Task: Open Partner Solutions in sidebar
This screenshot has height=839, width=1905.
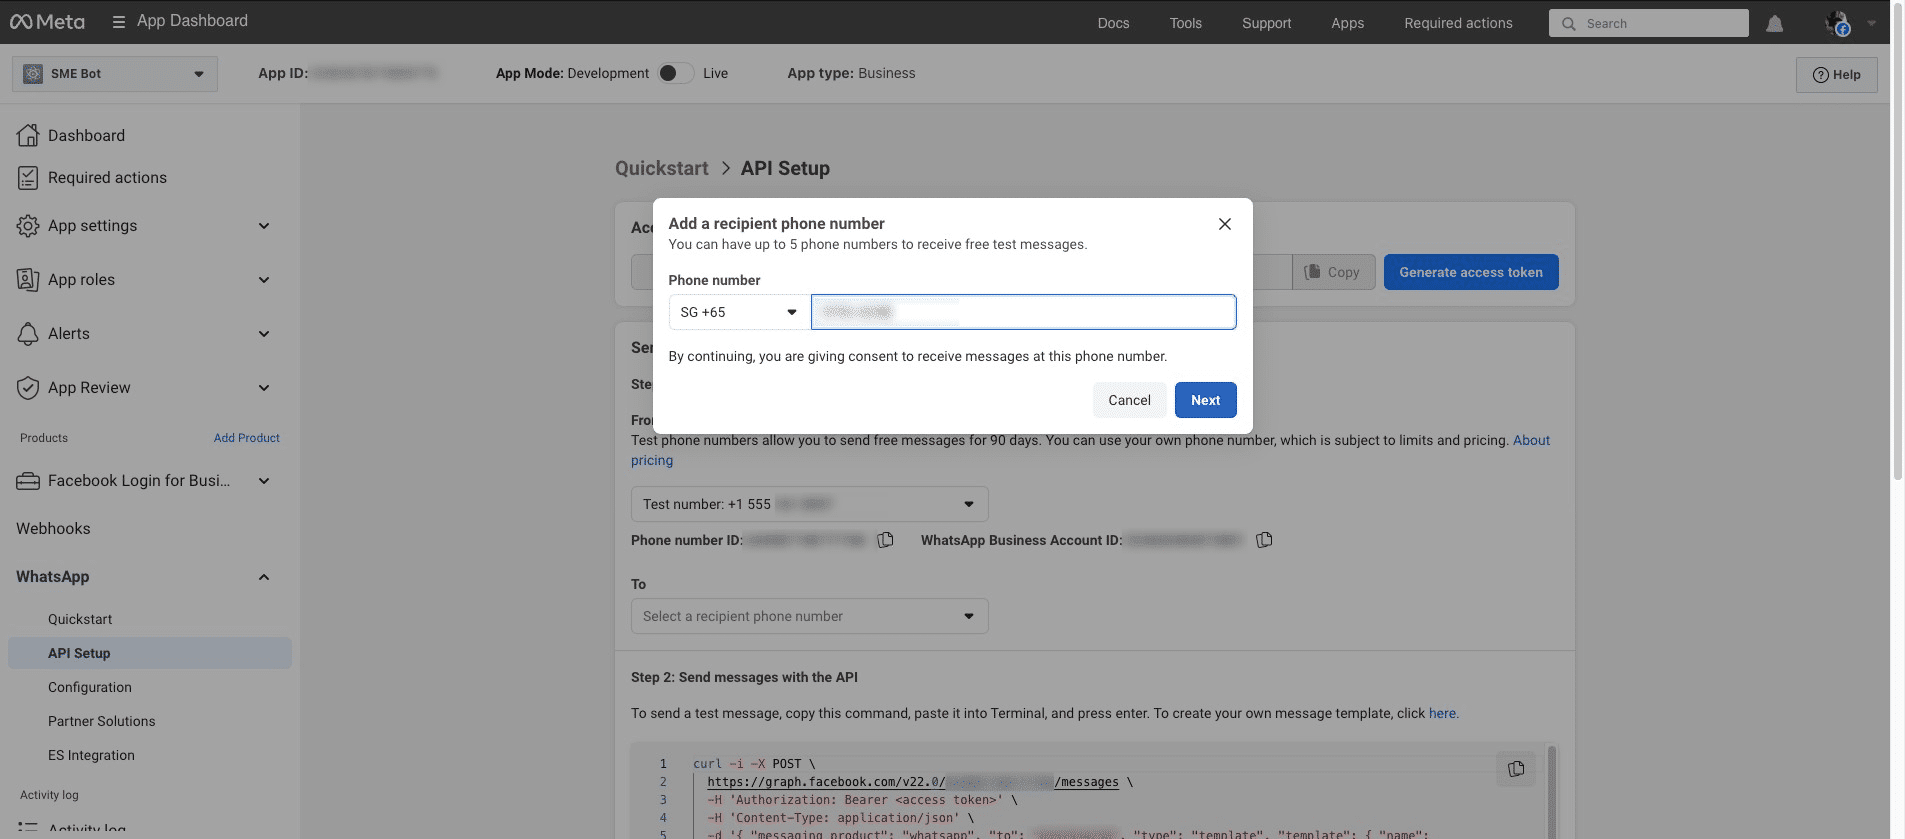Action: tap(102, 721)
